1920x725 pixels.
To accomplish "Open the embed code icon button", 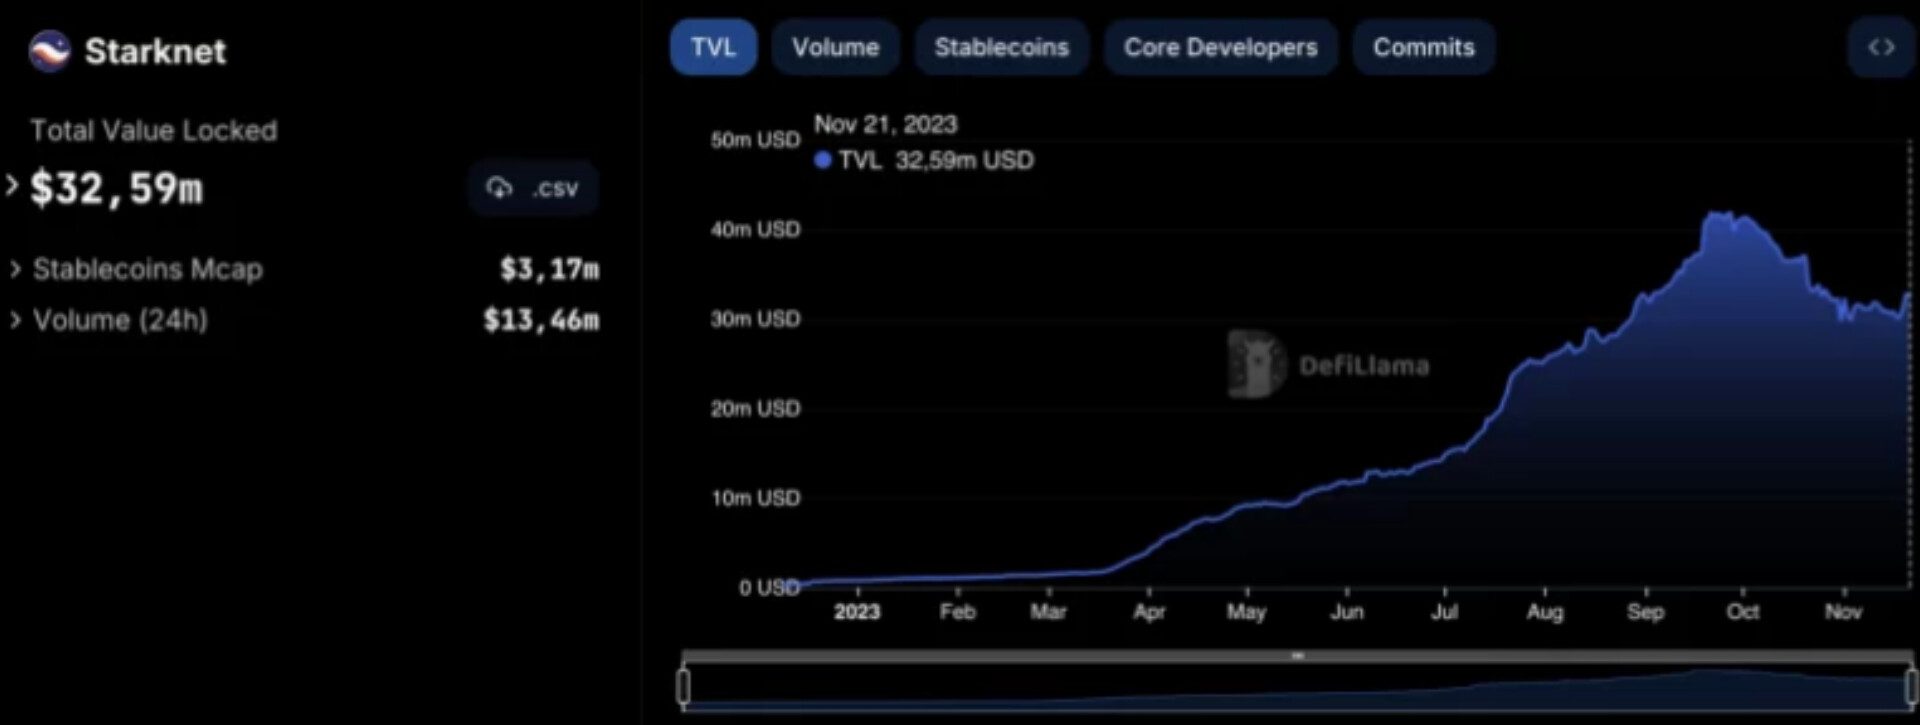I will pyautogui.click(x=1880, y=47).
